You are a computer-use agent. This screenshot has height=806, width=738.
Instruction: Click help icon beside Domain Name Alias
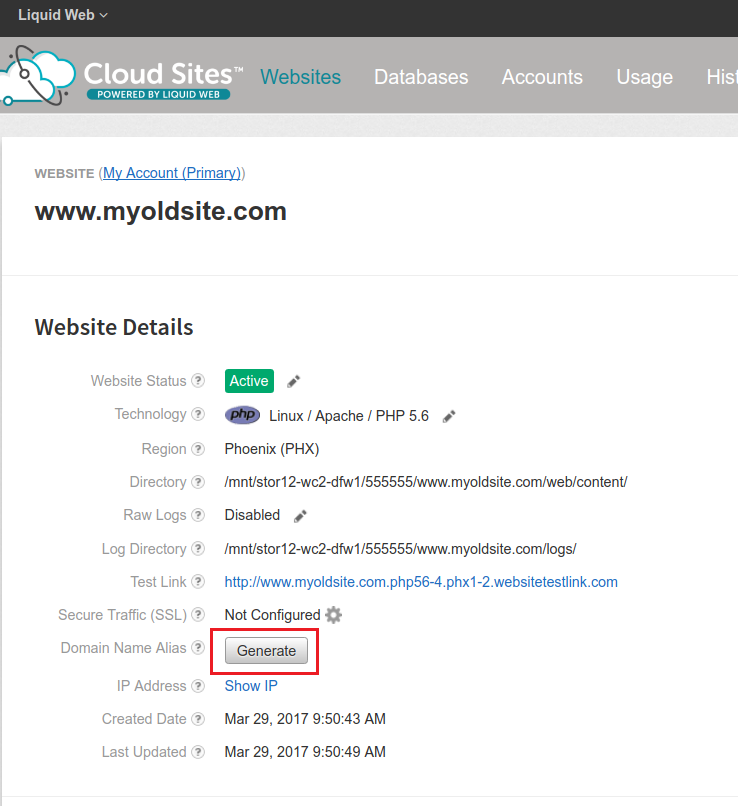[198, 648]
